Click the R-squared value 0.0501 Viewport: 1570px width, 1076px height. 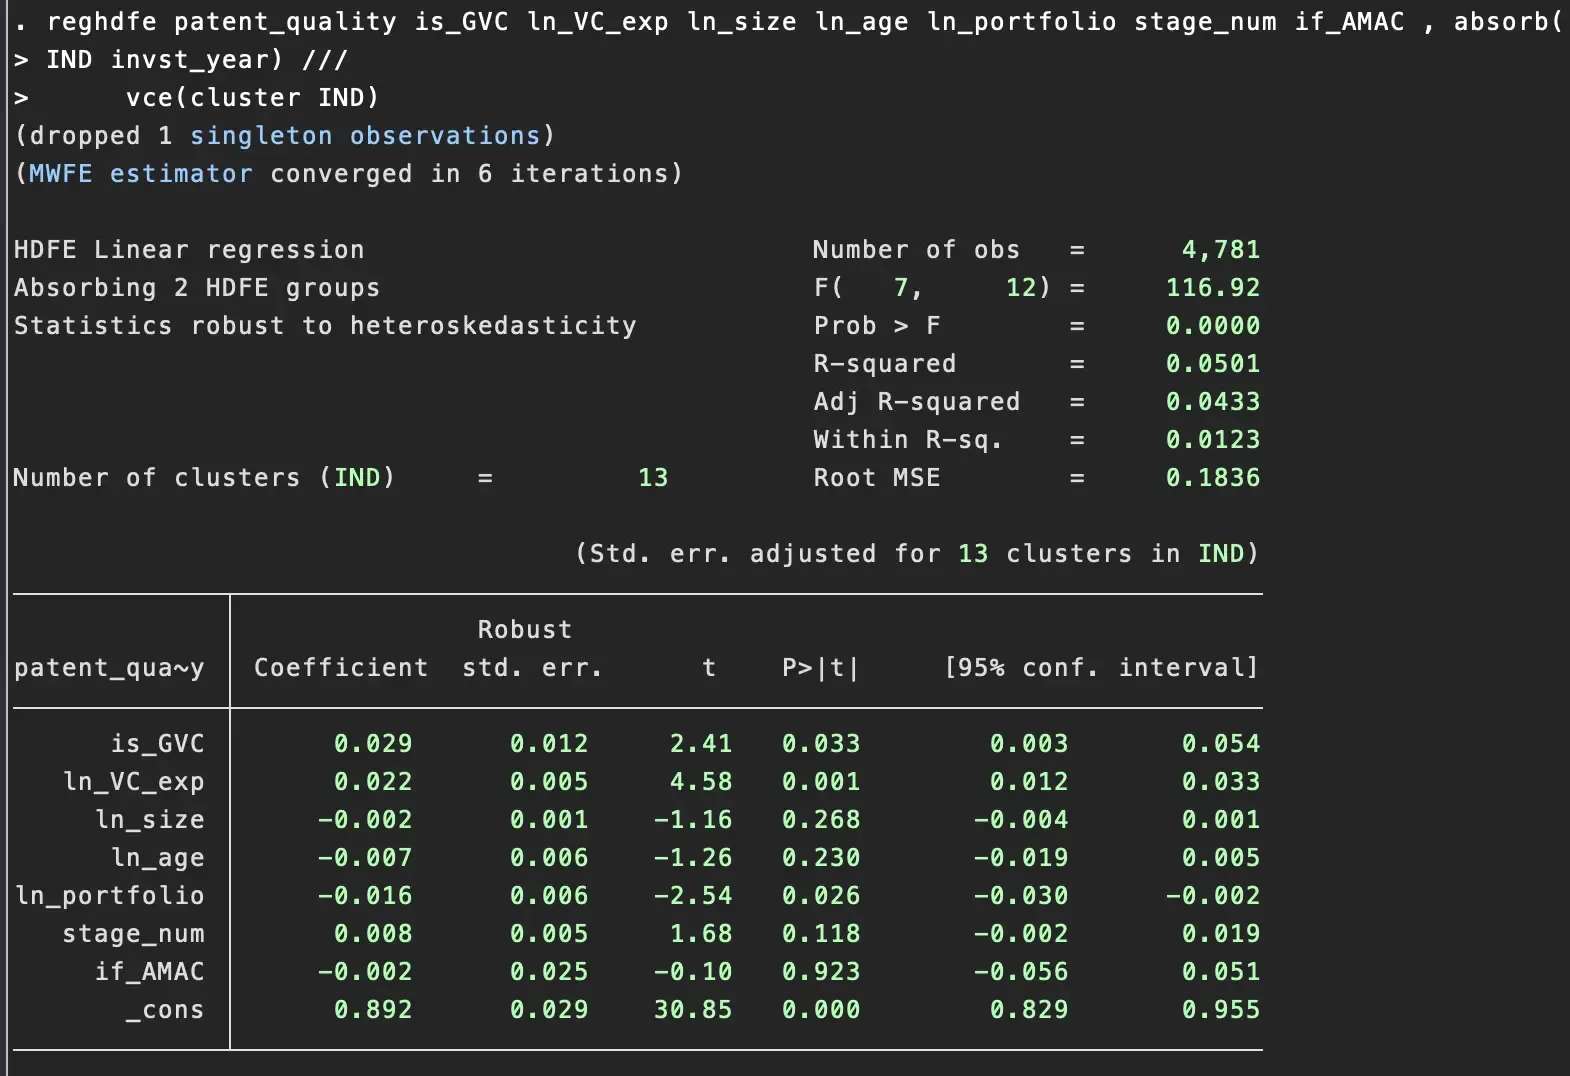(x=1212, y=364)
